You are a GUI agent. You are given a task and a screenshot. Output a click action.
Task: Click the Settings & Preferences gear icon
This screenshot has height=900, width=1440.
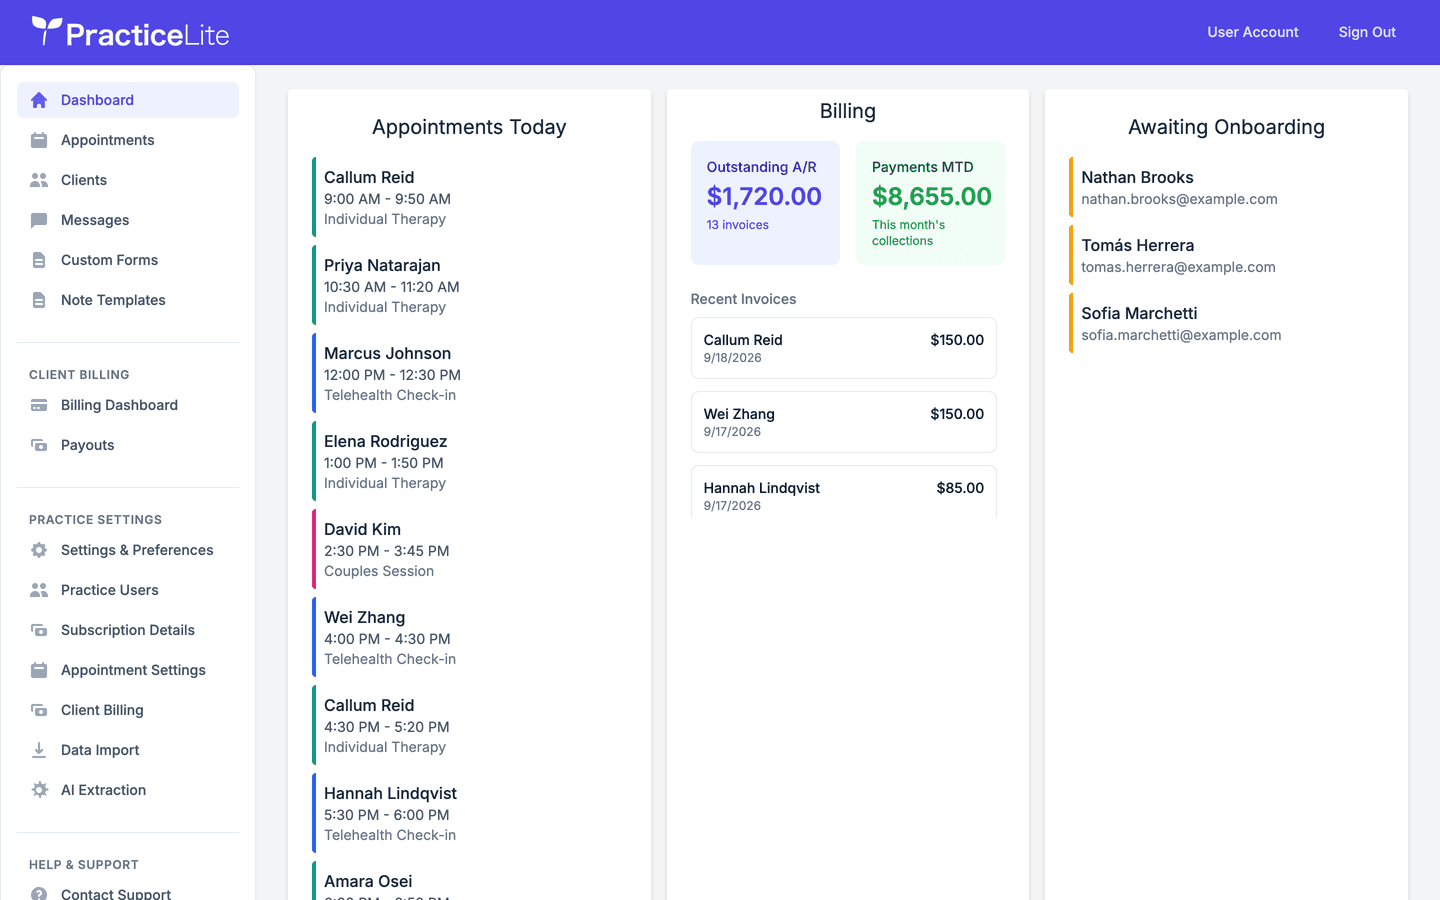pos(39,550)
